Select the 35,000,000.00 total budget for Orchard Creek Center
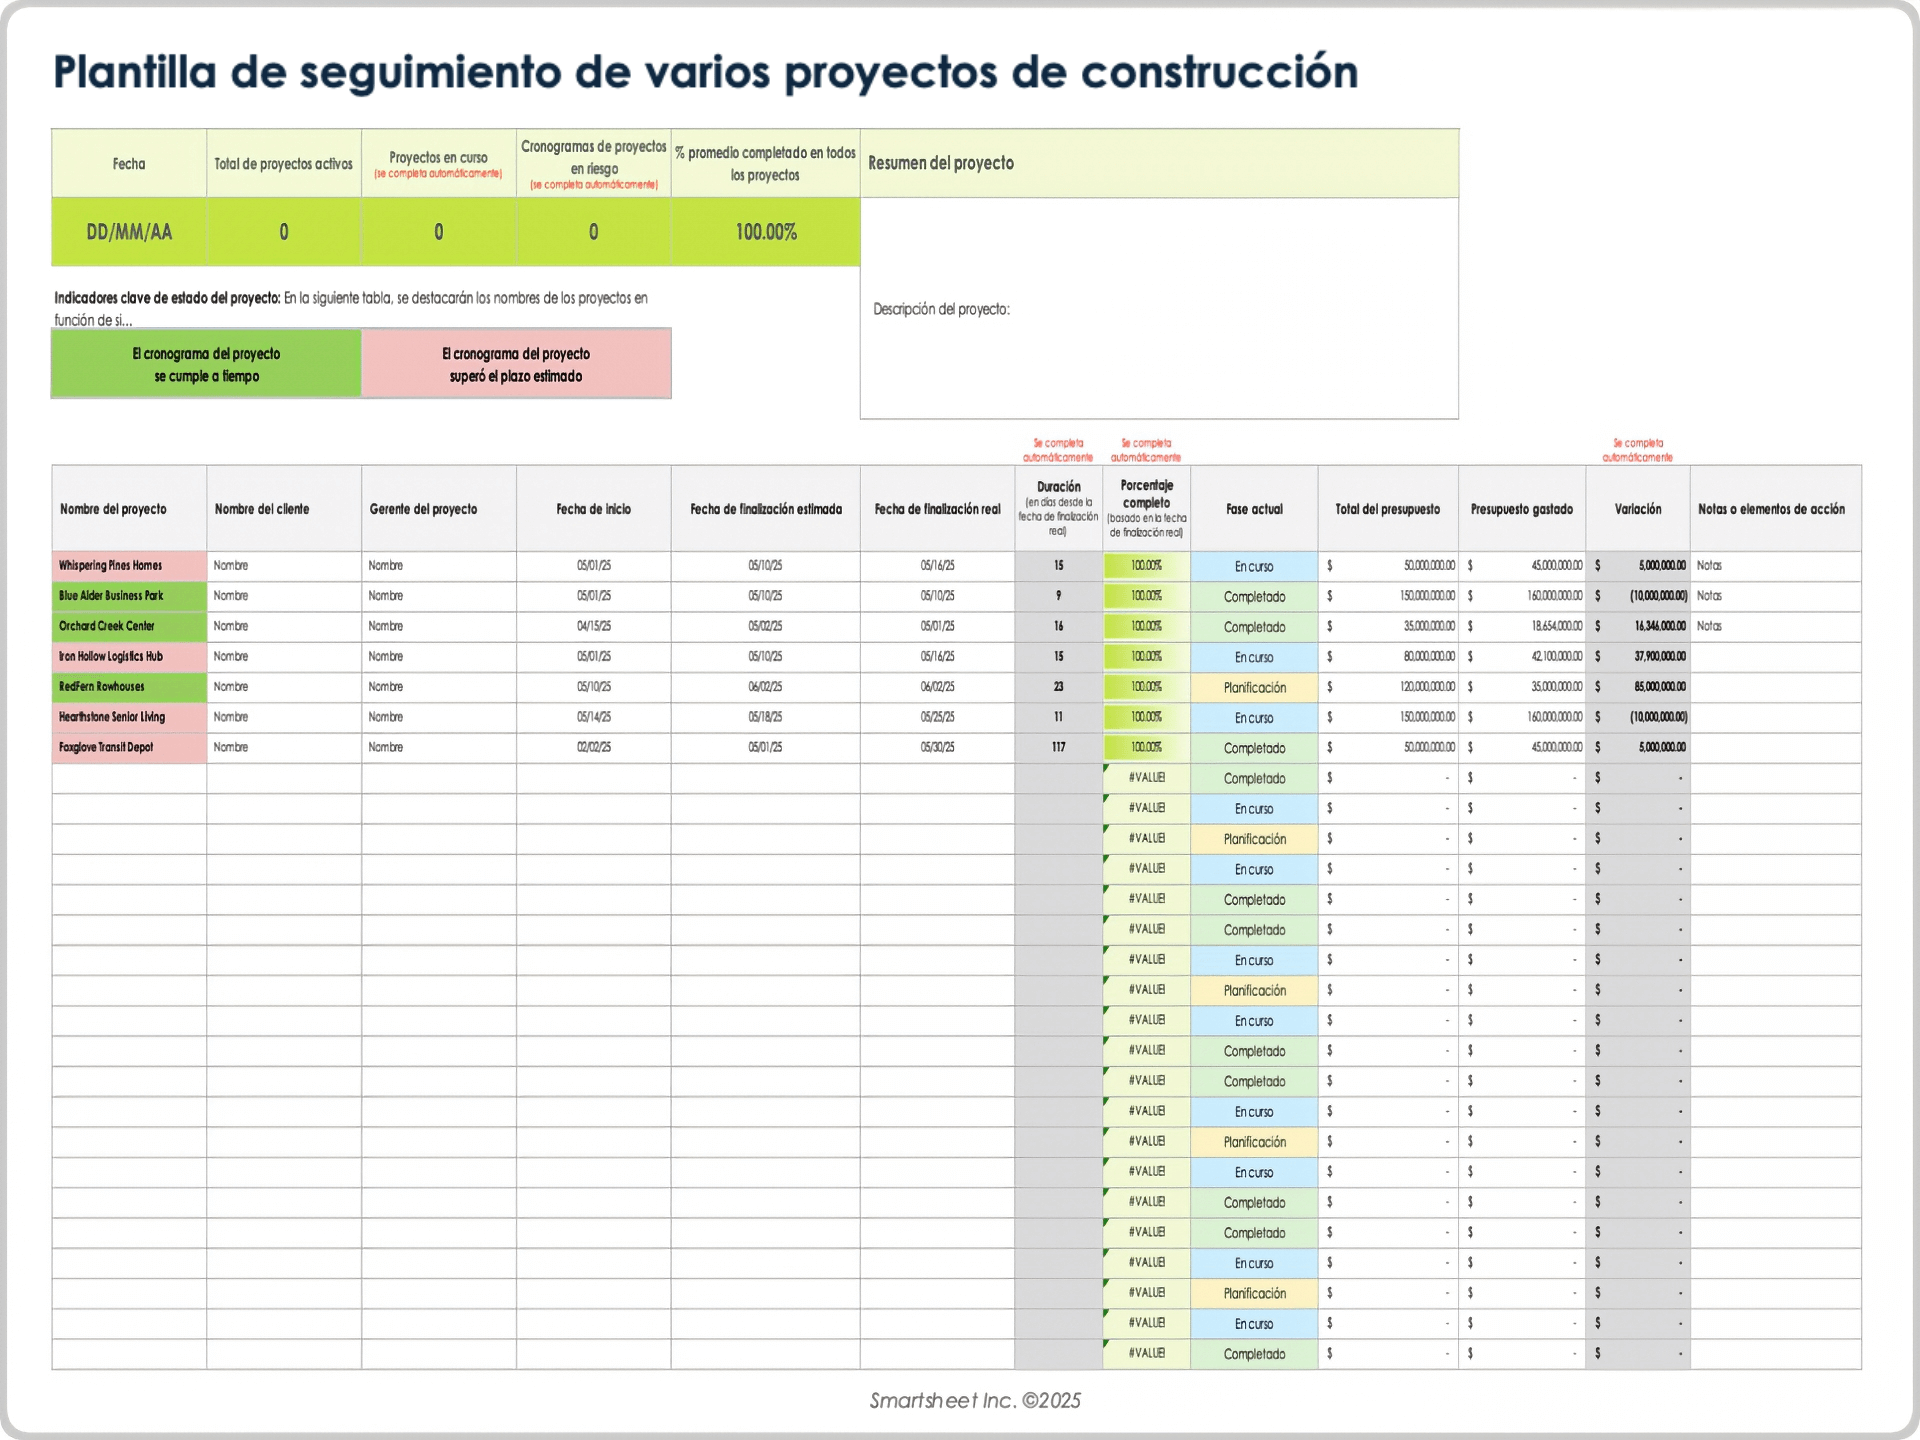Screen dimensions: 1920x1440 (1388, 626)
